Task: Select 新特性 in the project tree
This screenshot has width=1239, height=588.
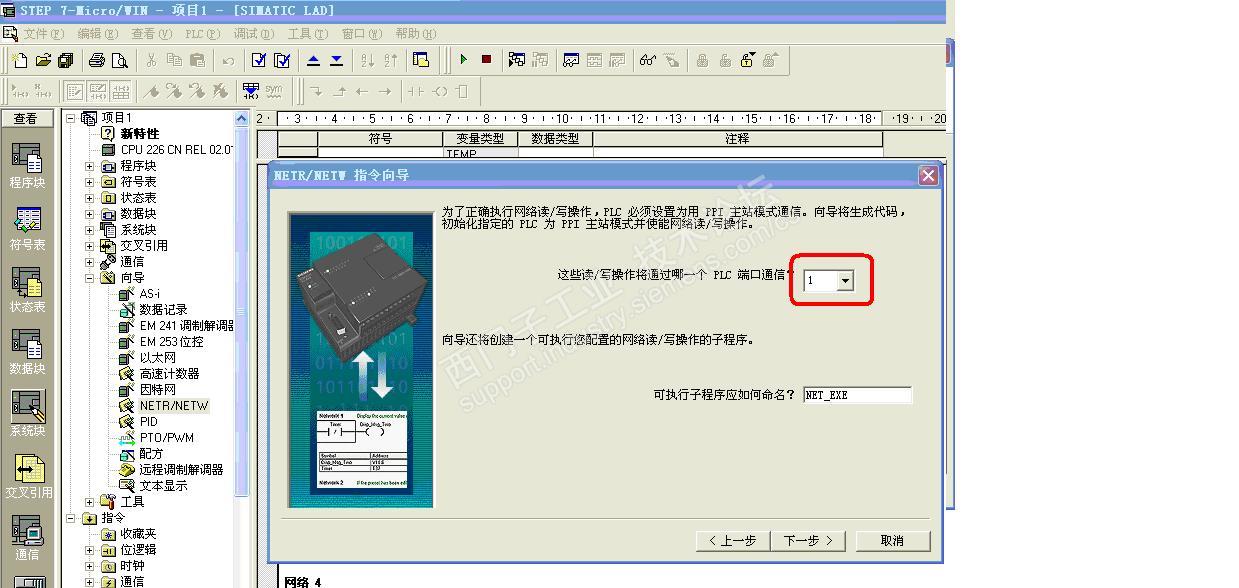Action: [x=140, y=134]
